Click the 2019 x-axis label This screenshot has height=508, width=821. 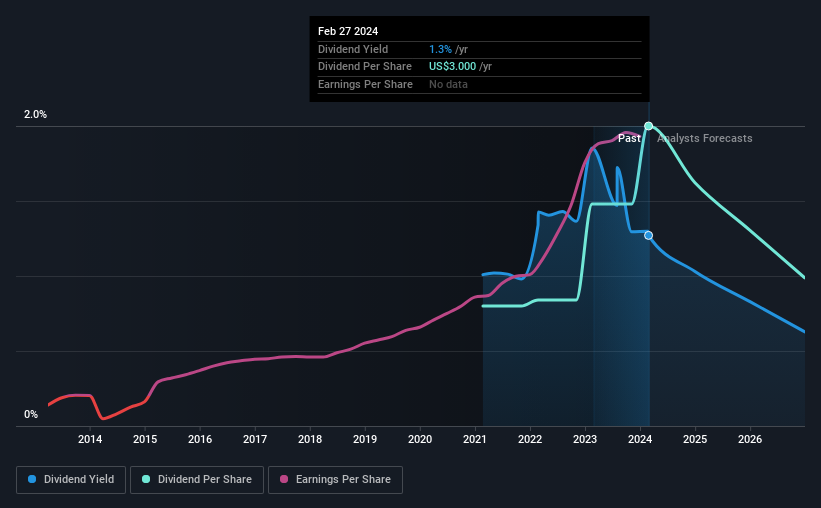point(365,439)
